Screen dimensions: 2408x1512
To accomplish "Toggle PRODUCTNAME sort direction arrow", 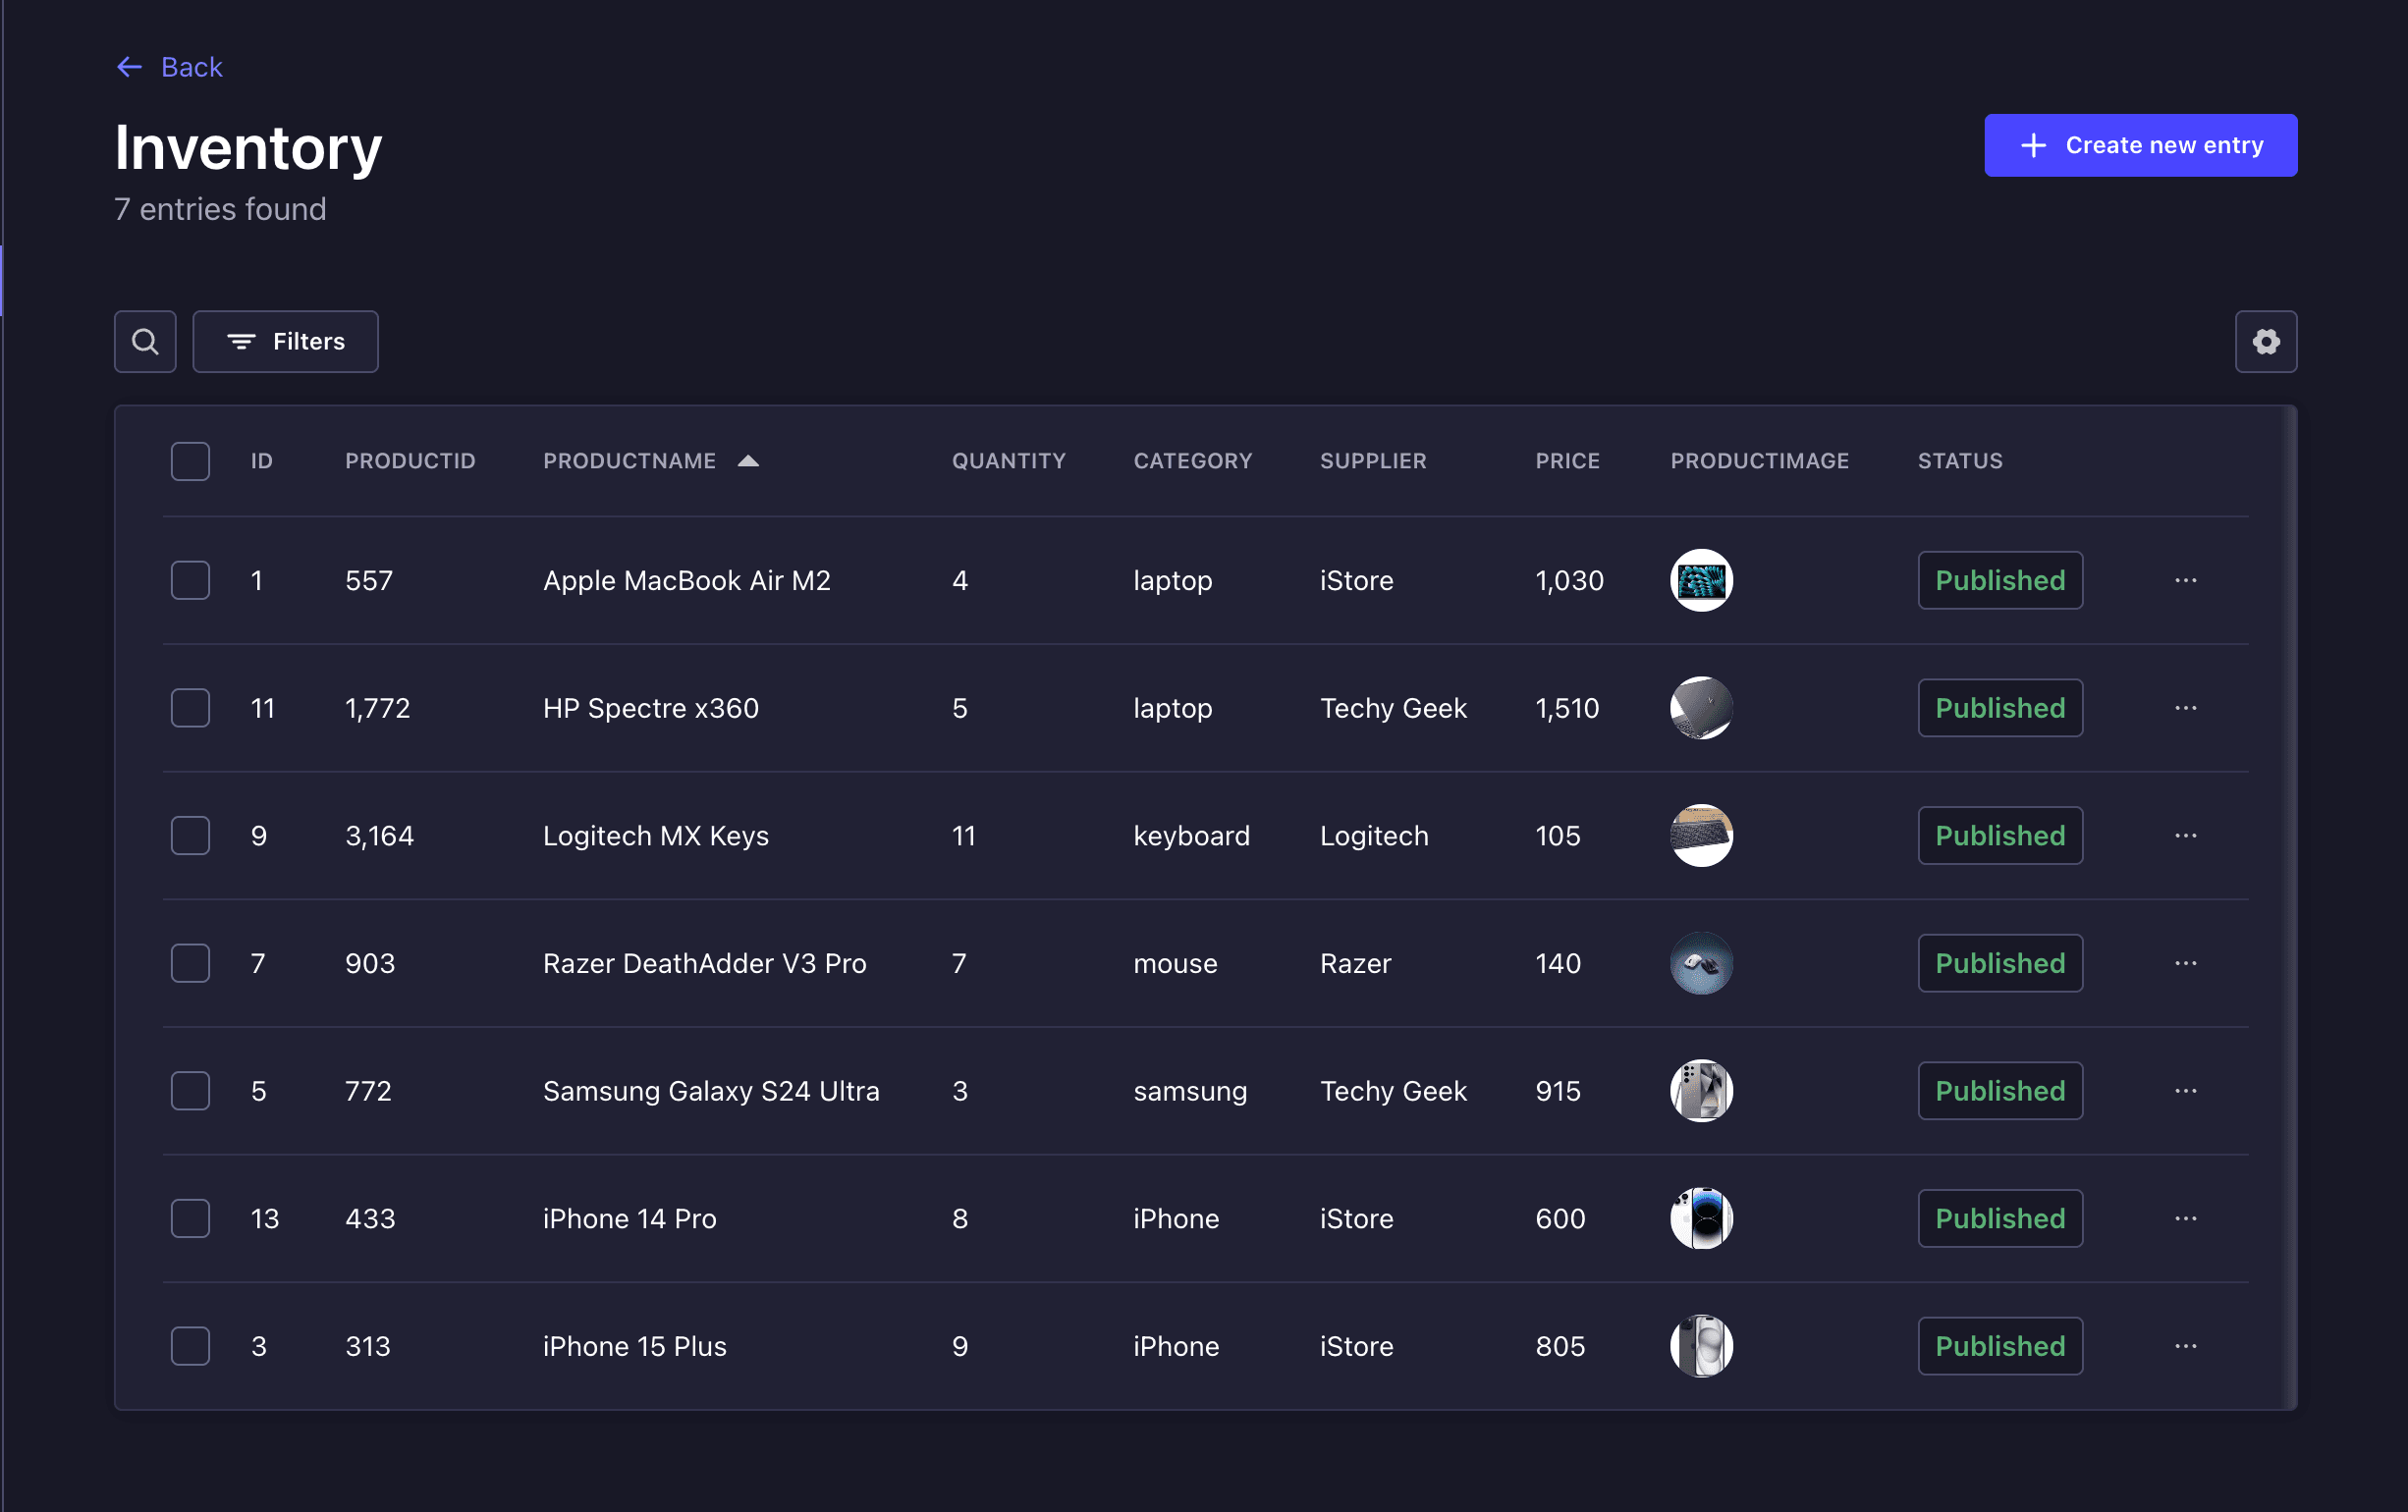I will [x=748, y=461].
